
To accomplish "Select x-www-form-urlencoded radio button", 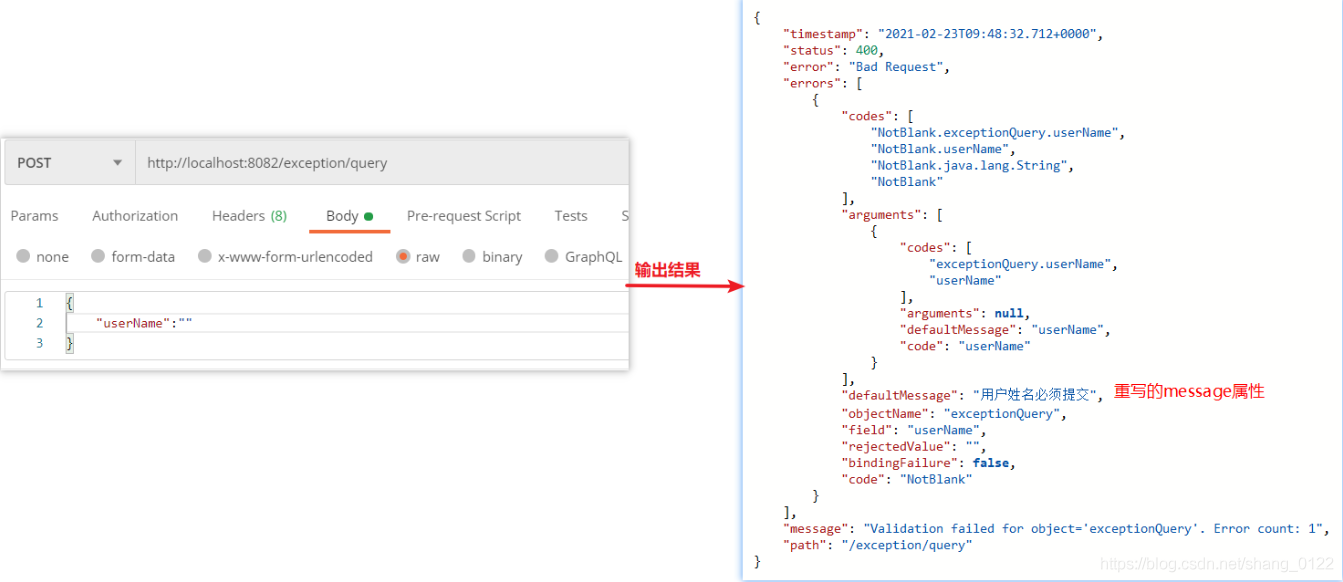I will tap(285, 257).
